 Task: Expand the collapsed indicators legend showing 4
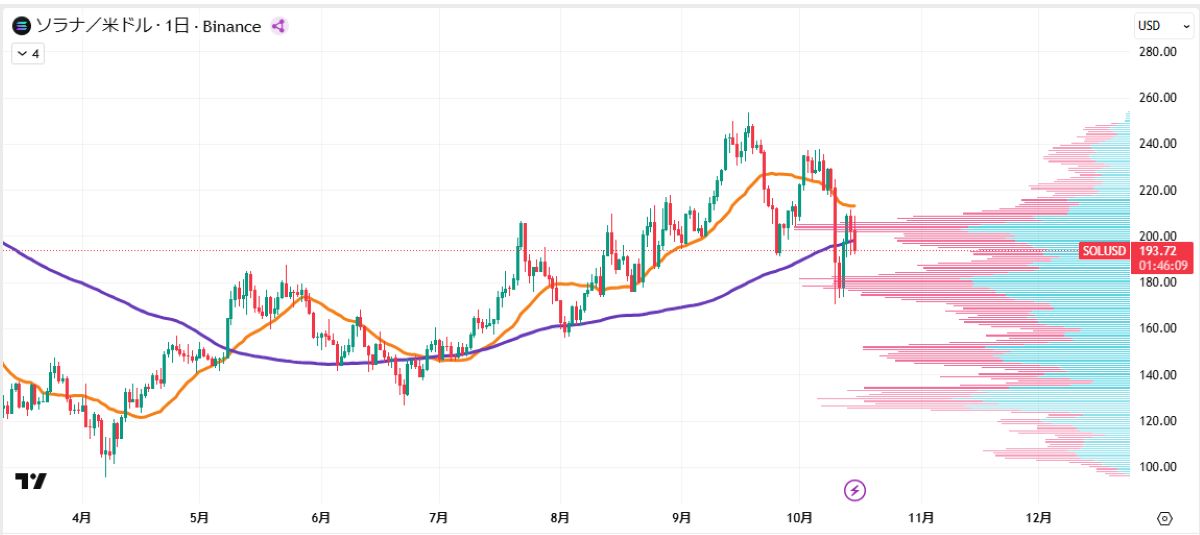click(x=27, y=54)
